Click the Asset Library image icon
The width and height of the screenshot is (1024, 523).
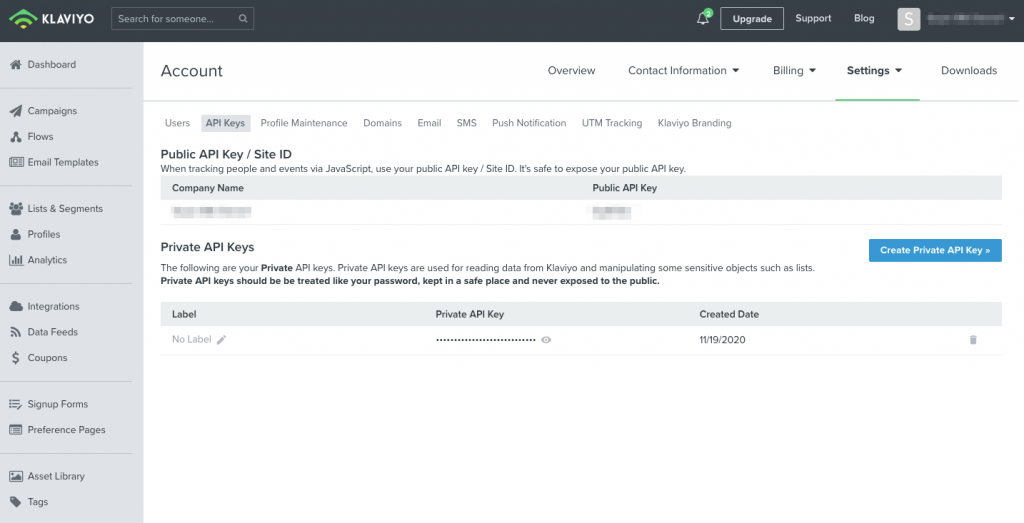[16, 476]
